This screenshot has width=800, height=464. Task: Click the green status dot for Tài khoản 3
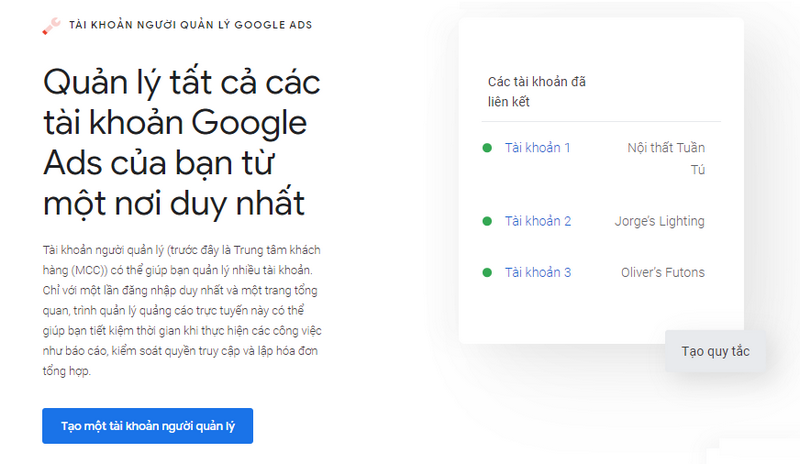tap(487, 273)
